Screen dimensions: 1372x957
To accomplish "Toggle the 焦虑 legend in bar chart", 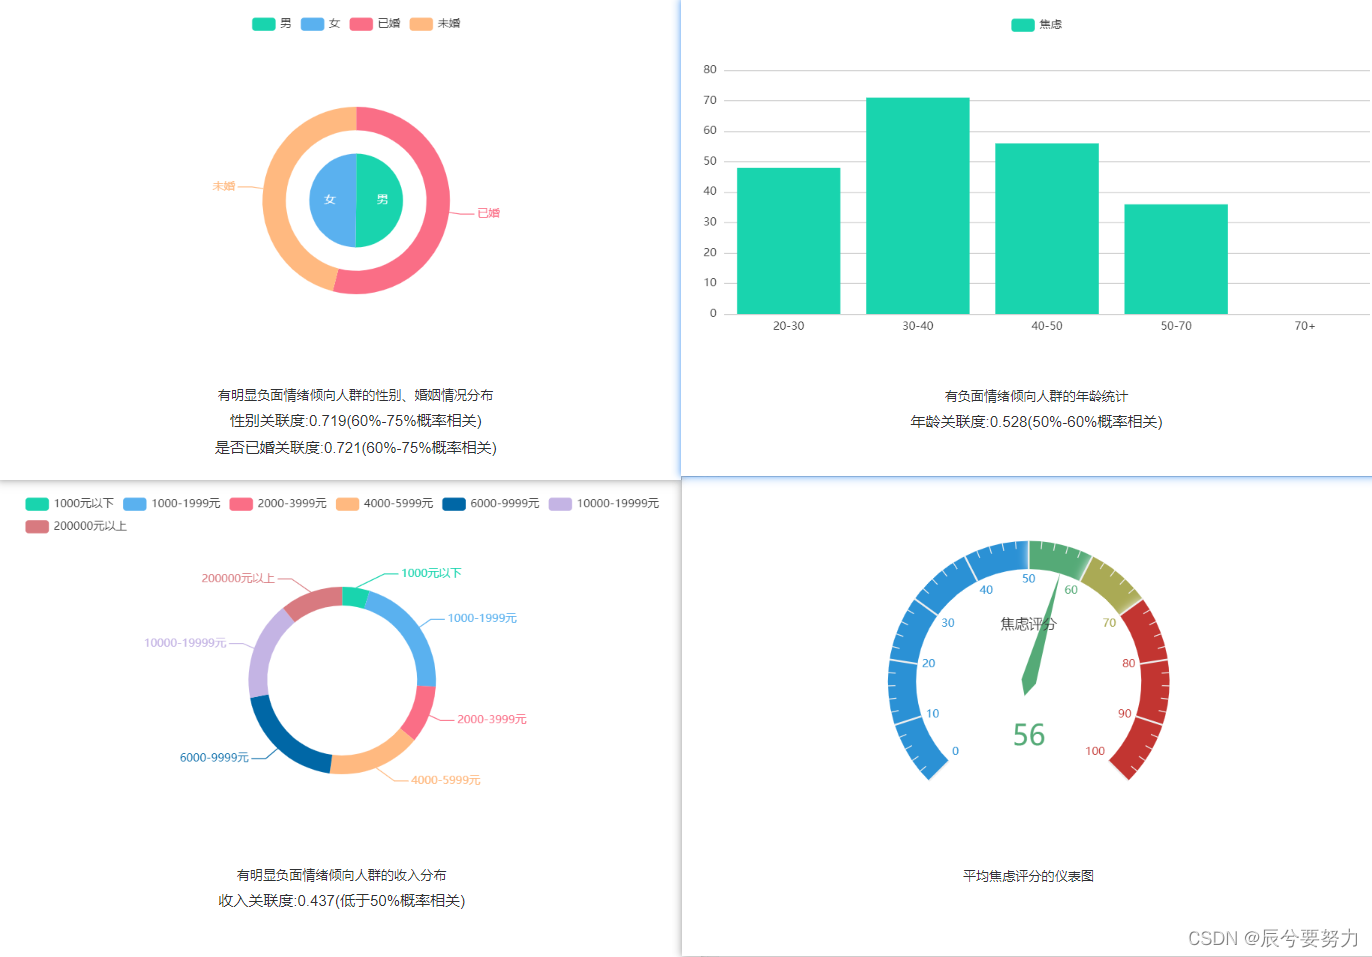I will point(1036,24).
